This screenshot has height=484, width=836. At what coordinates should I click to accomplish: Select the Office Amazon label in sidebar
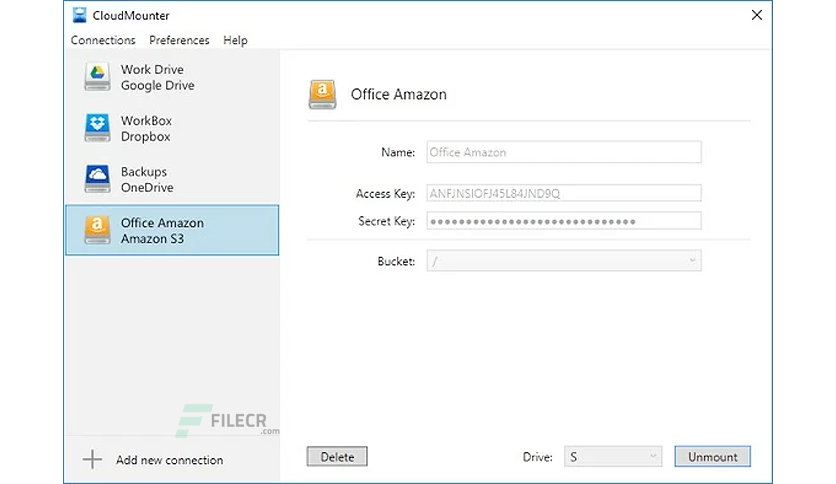tap(162, 223)
